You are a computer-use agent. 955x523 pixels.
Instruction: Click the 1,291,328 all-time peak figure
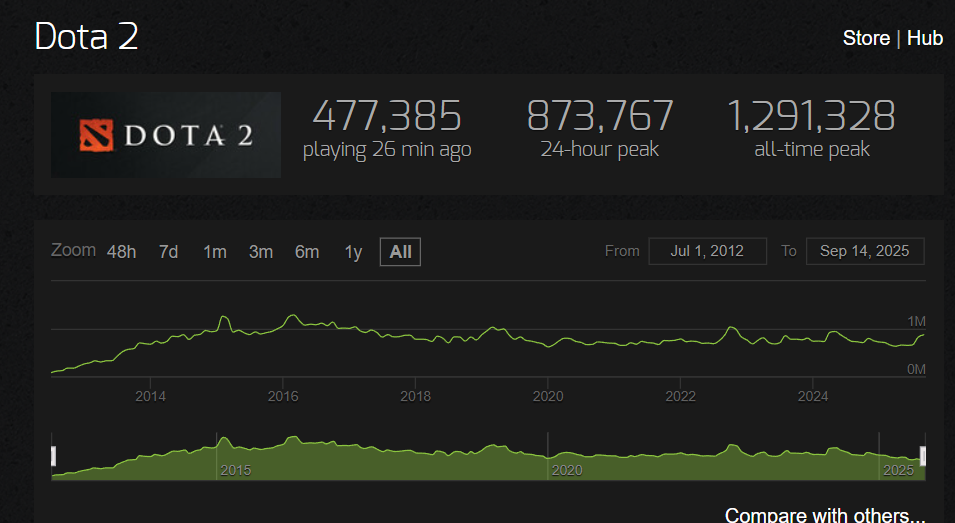pyautogui.click(x=811, y=116)
